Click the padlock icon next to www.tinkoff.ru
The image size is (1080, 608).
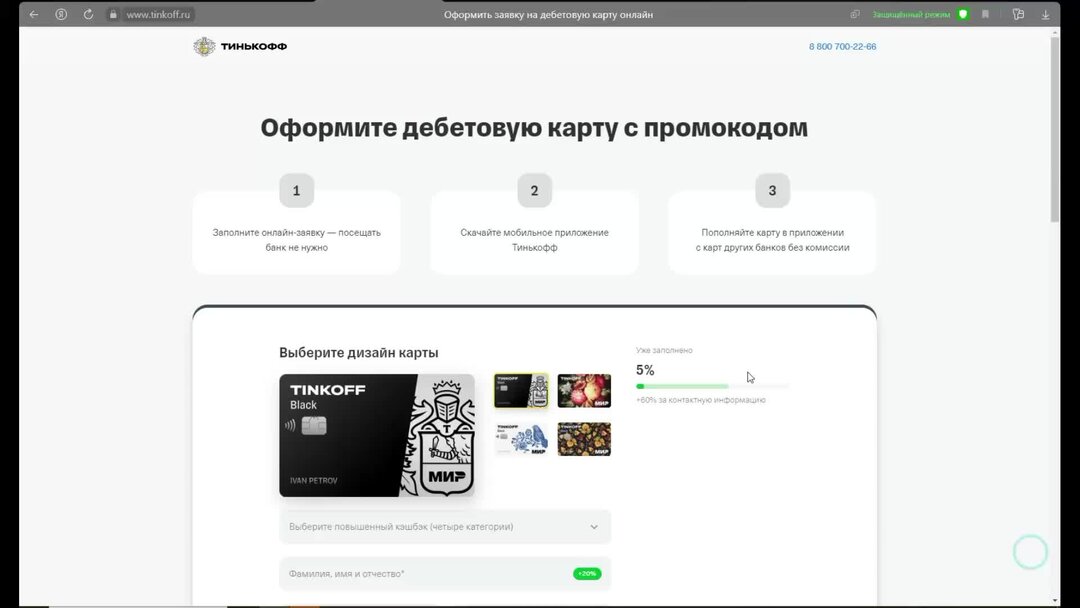click(x=113, y=14)
